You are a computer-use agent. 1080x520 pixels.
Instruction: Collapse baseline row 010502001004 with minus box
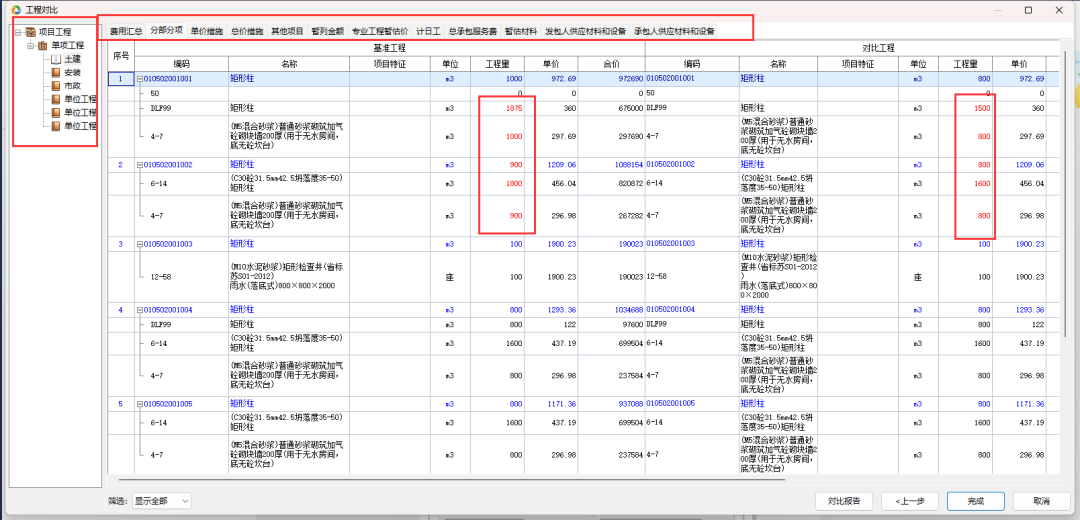pos(140,310)
